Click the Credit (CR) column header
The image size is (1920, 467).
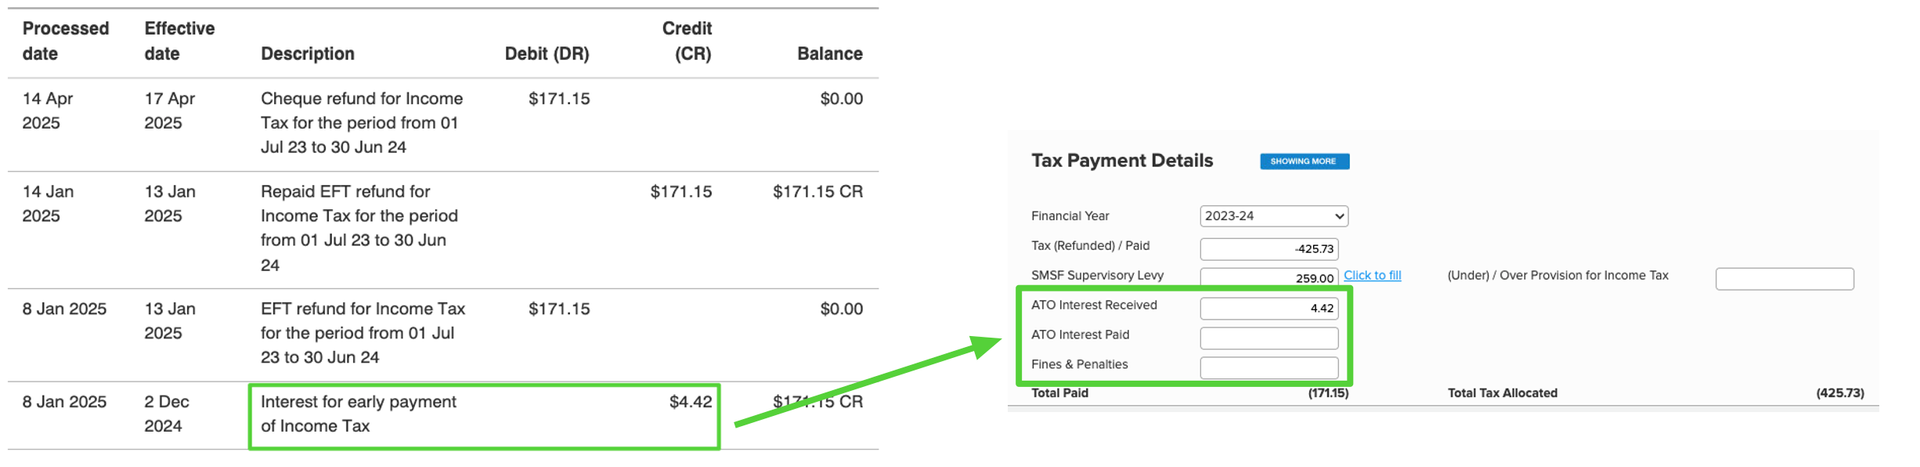(x=687, y=41)
